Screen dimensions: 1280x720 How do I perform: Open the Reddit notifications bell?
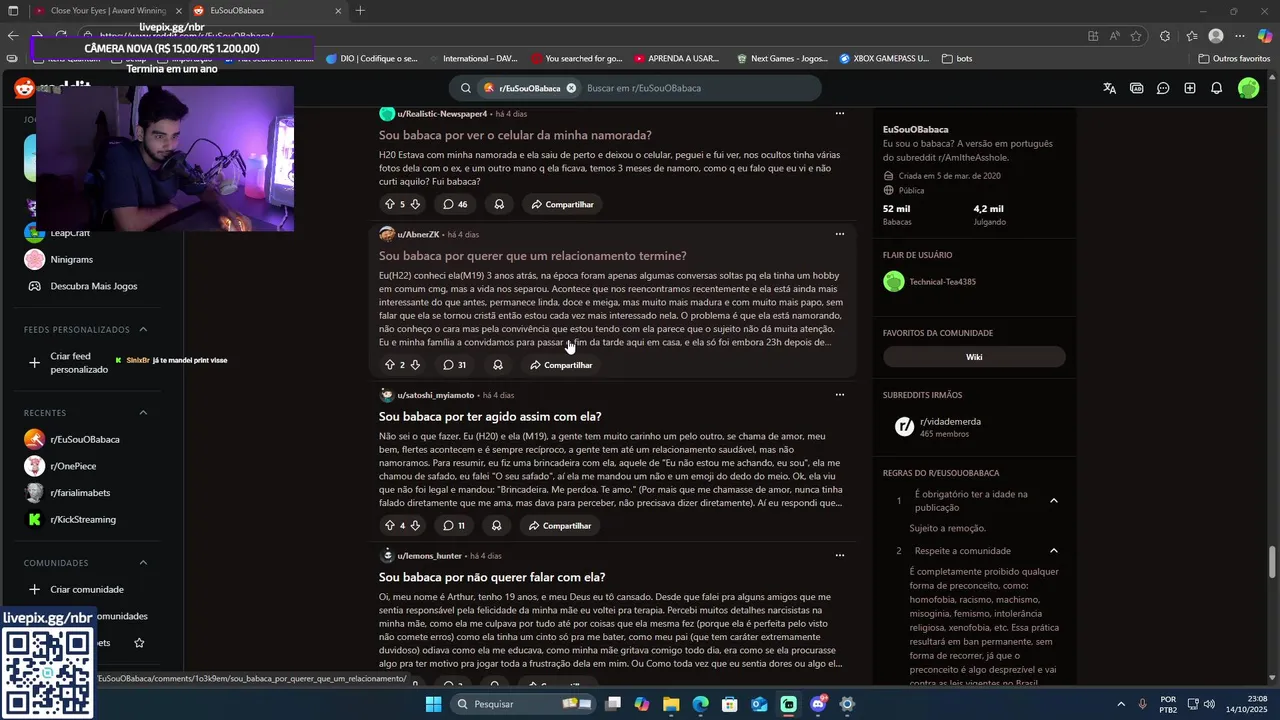click(1217, 88)
